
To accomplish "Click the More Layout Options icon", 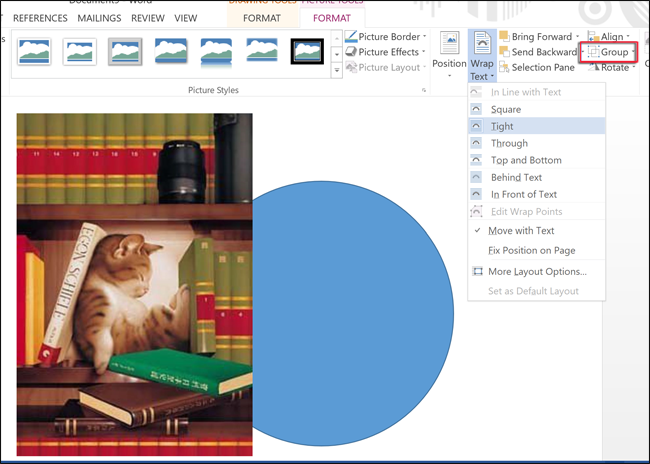I will 478,271.
